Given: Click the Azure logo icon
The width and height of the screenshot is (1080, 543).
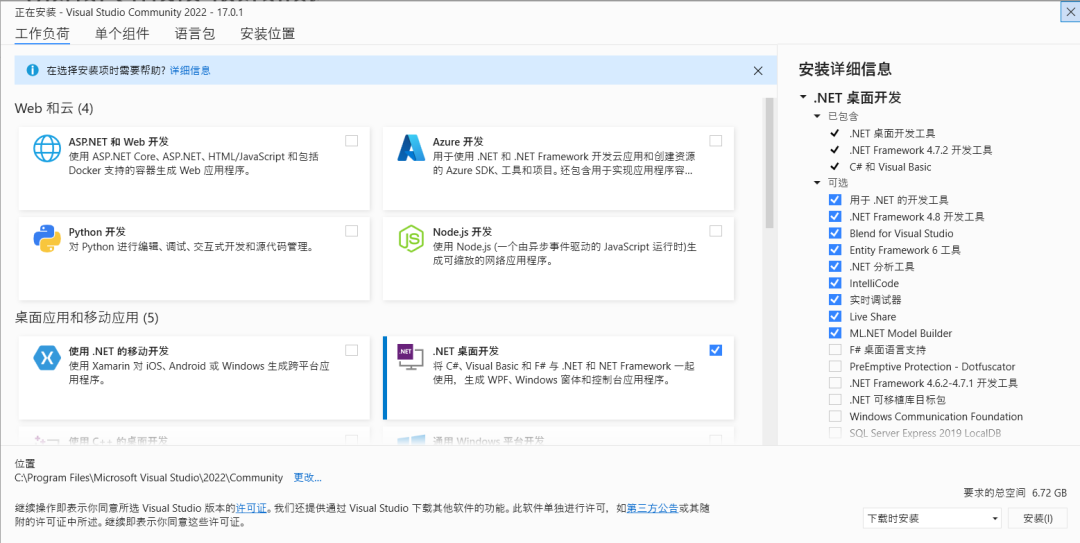Looking at the screenshot, I should pos(411,147).
